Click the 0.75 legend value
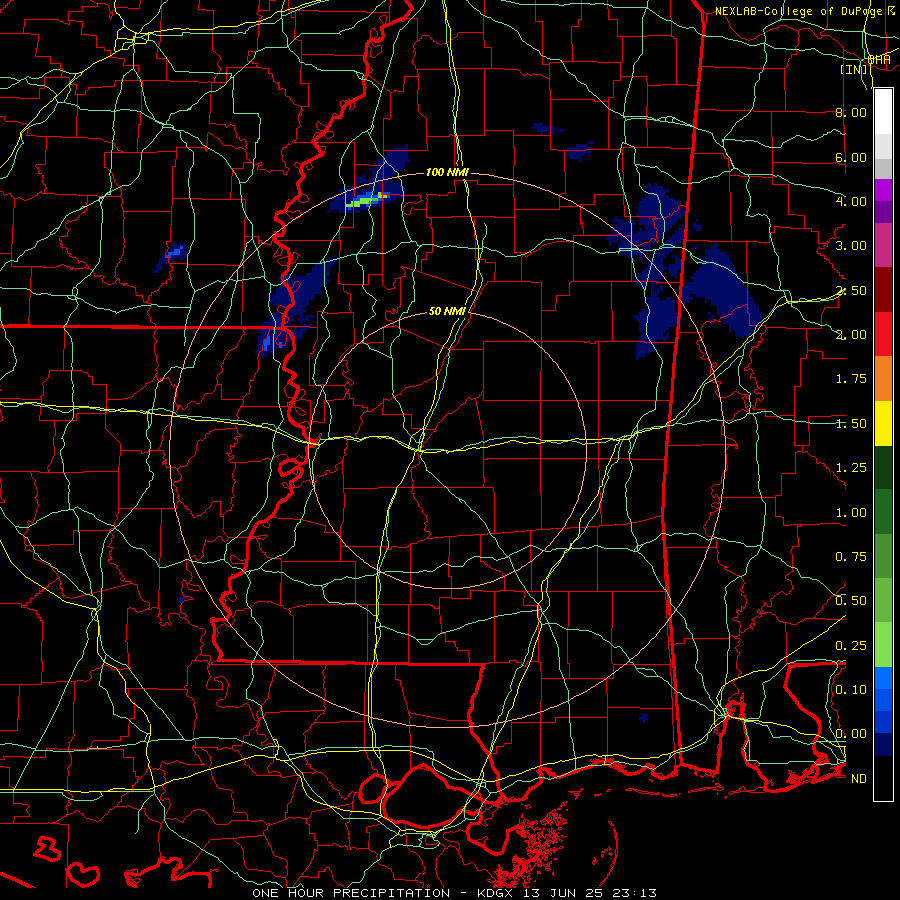Viewport: 900px width, 900px height. click(x=851, y=557)
